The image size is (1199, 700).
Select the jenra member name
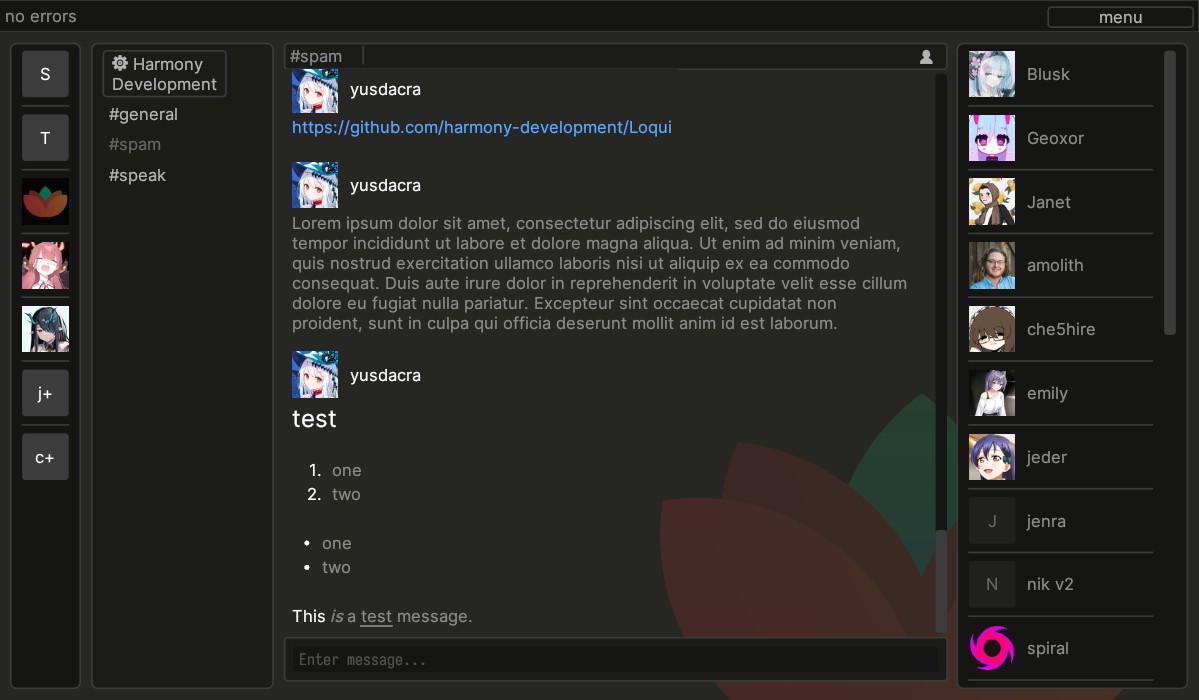coord(1045,521)
